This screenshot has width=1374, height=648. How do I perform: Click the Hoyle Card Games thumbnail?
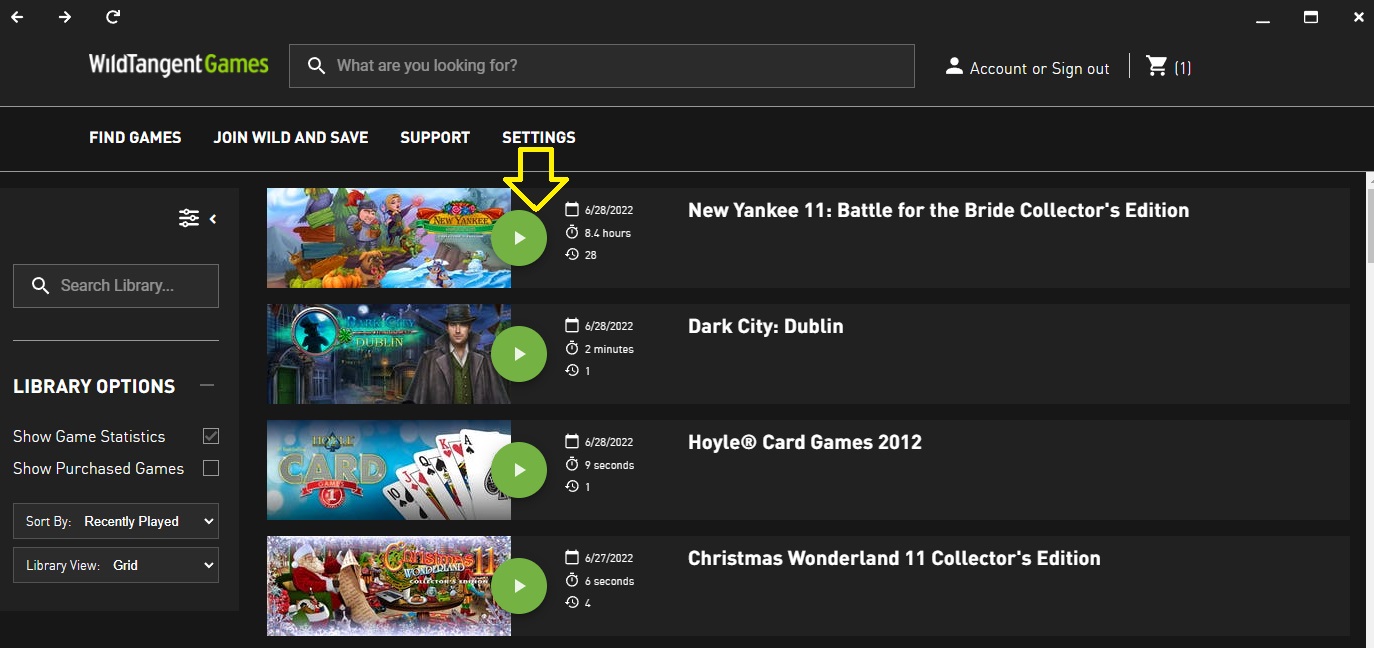click(389, 470)
